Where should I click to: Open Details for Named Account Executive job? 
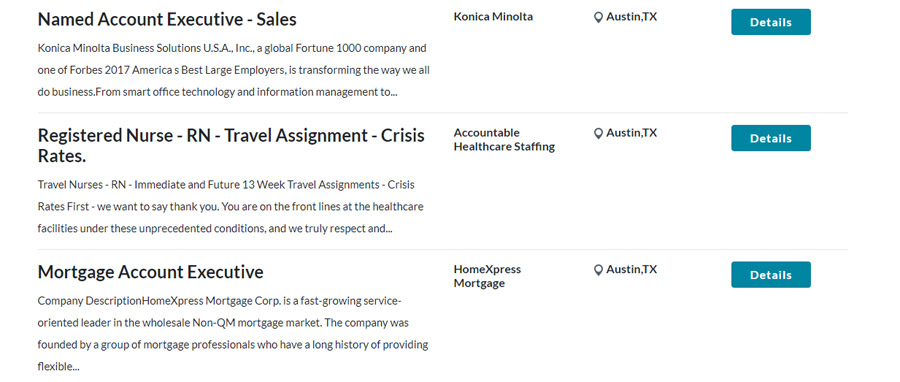click(x=770, y=22)
